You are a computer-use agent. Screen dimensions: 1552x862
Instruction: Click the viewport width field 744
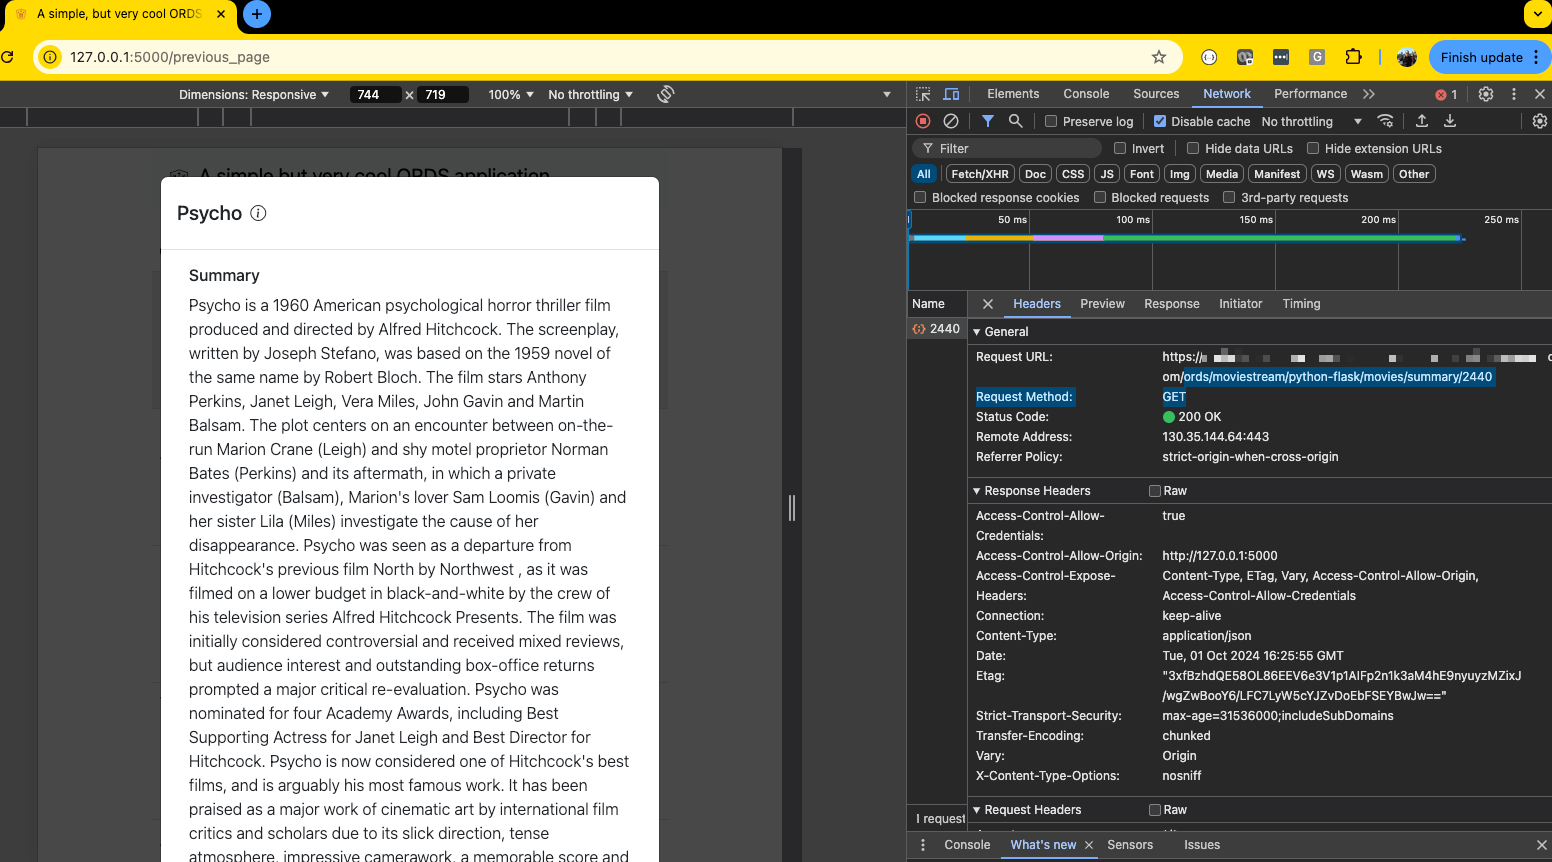pos(374,94)
